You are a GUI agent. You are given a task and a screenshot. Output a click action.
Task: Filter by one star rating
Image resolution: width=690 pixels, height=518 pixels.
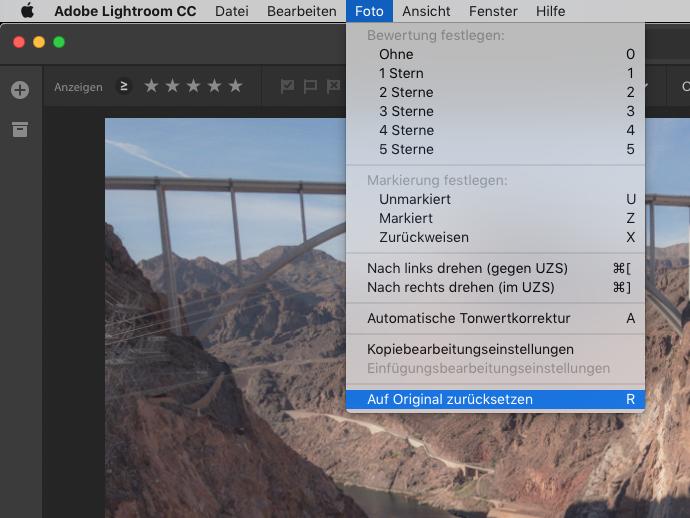click(151, 86)
